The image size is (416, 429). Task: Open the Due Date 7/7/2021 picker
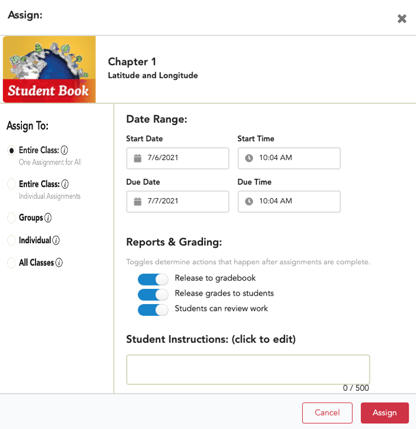tap(177, 201)
